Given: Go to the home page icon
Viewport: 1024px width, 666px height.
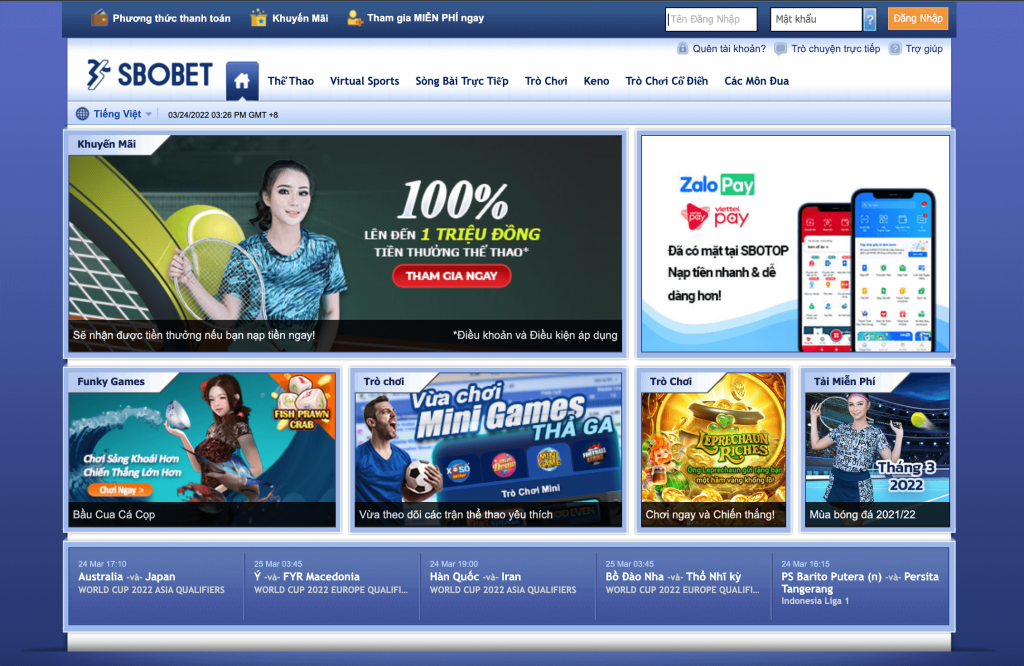Looking at the screenshot, I should (242, 81).
